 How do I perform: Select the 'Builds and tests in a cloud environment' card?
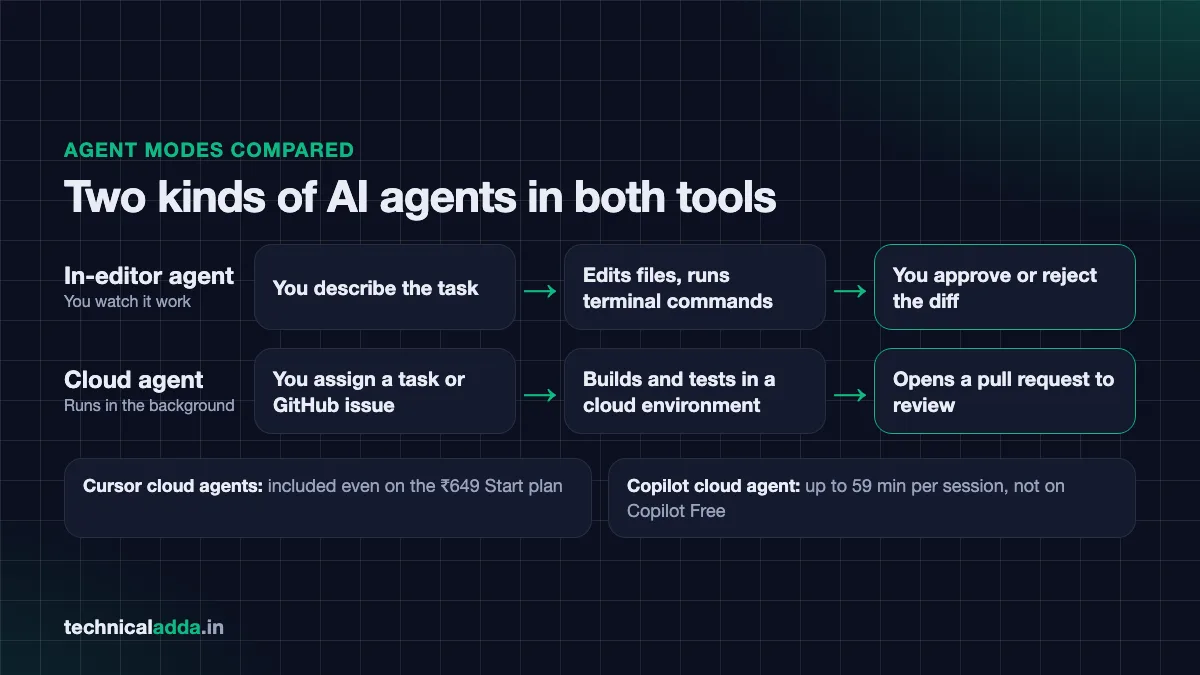point(695,391)
